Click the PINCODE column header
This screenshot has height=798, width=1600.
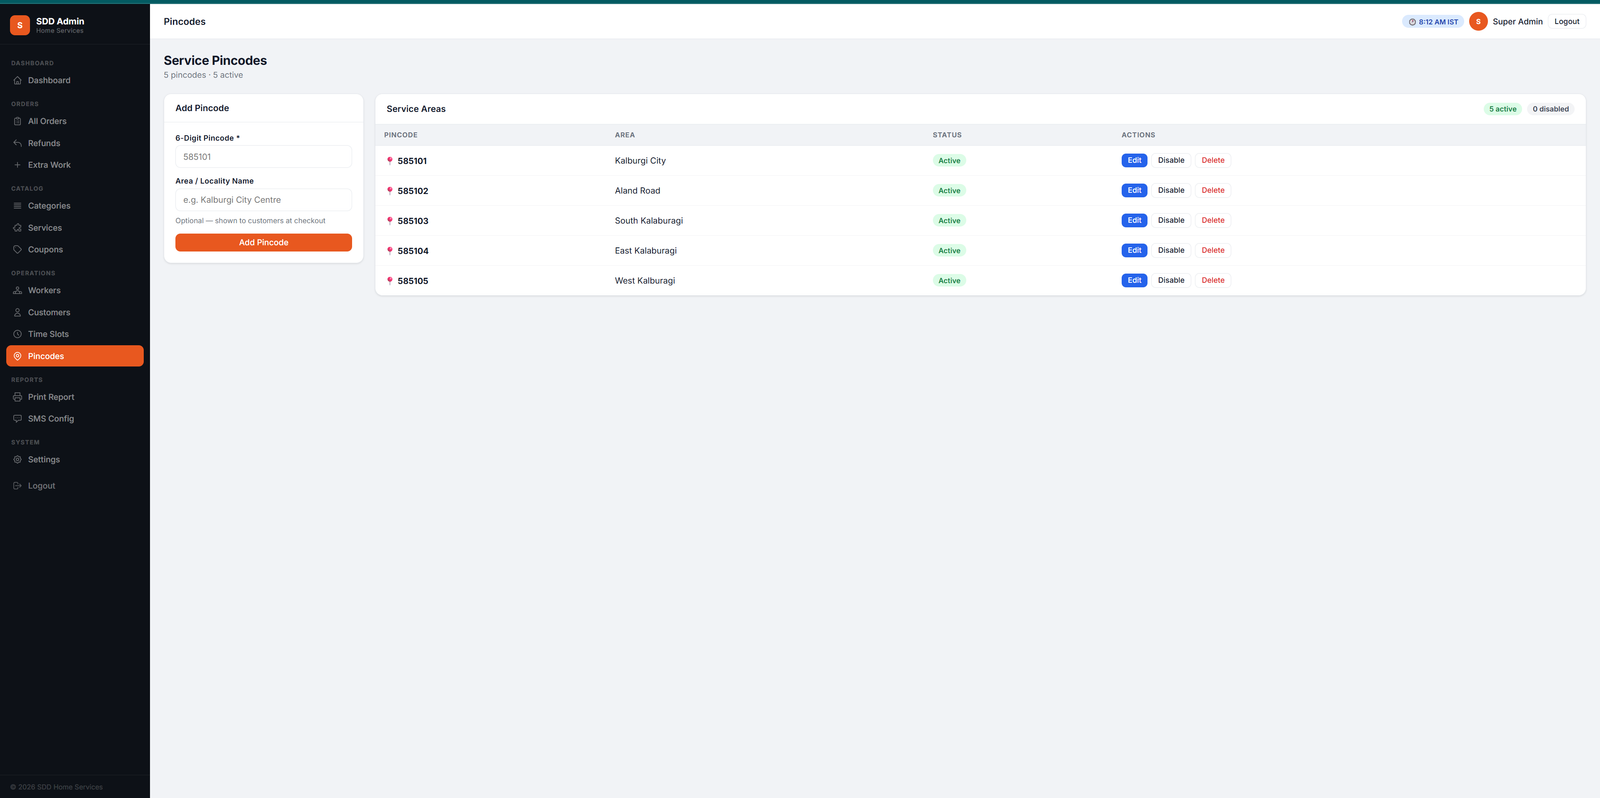pos(401,135)
